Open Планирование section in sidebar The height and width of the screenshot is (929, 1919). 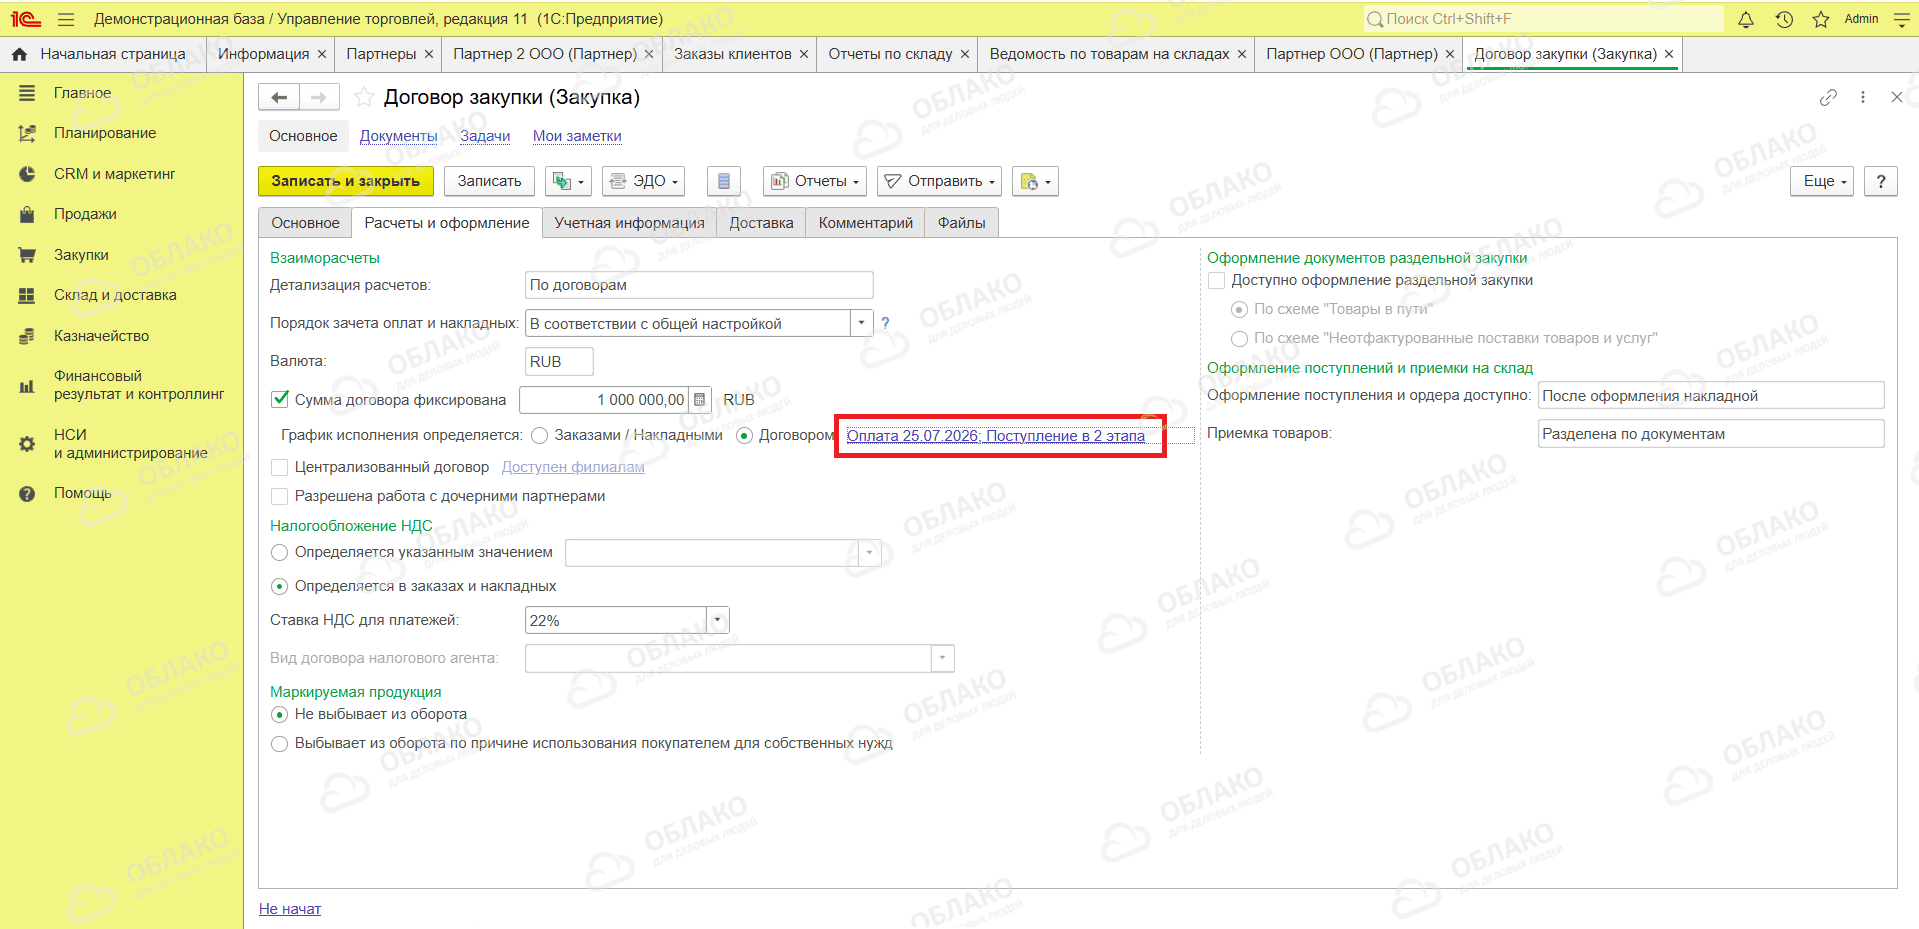(105, 133)
